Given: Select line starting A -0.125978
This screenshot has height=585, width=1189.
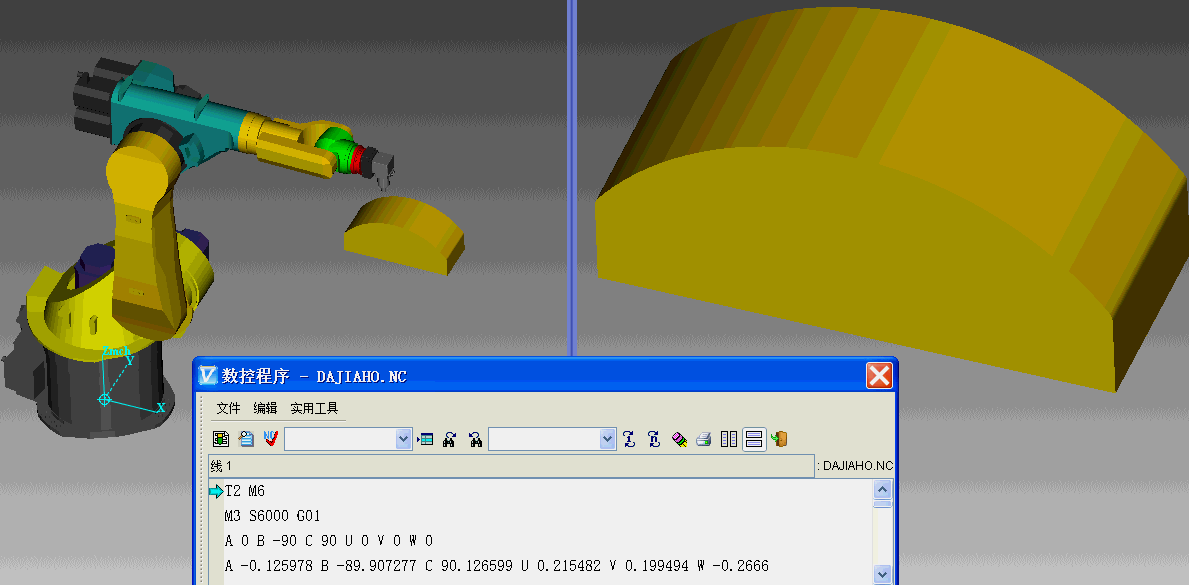Looking at the screenshot, I should point(497,566).
